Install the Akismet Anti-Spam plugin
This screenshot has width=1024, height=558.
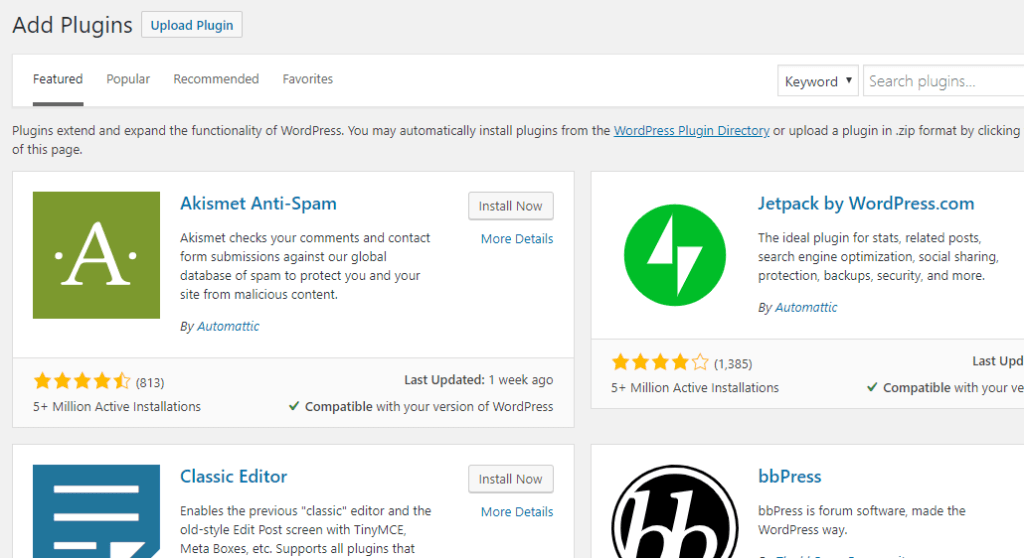(x=510, y=206)
